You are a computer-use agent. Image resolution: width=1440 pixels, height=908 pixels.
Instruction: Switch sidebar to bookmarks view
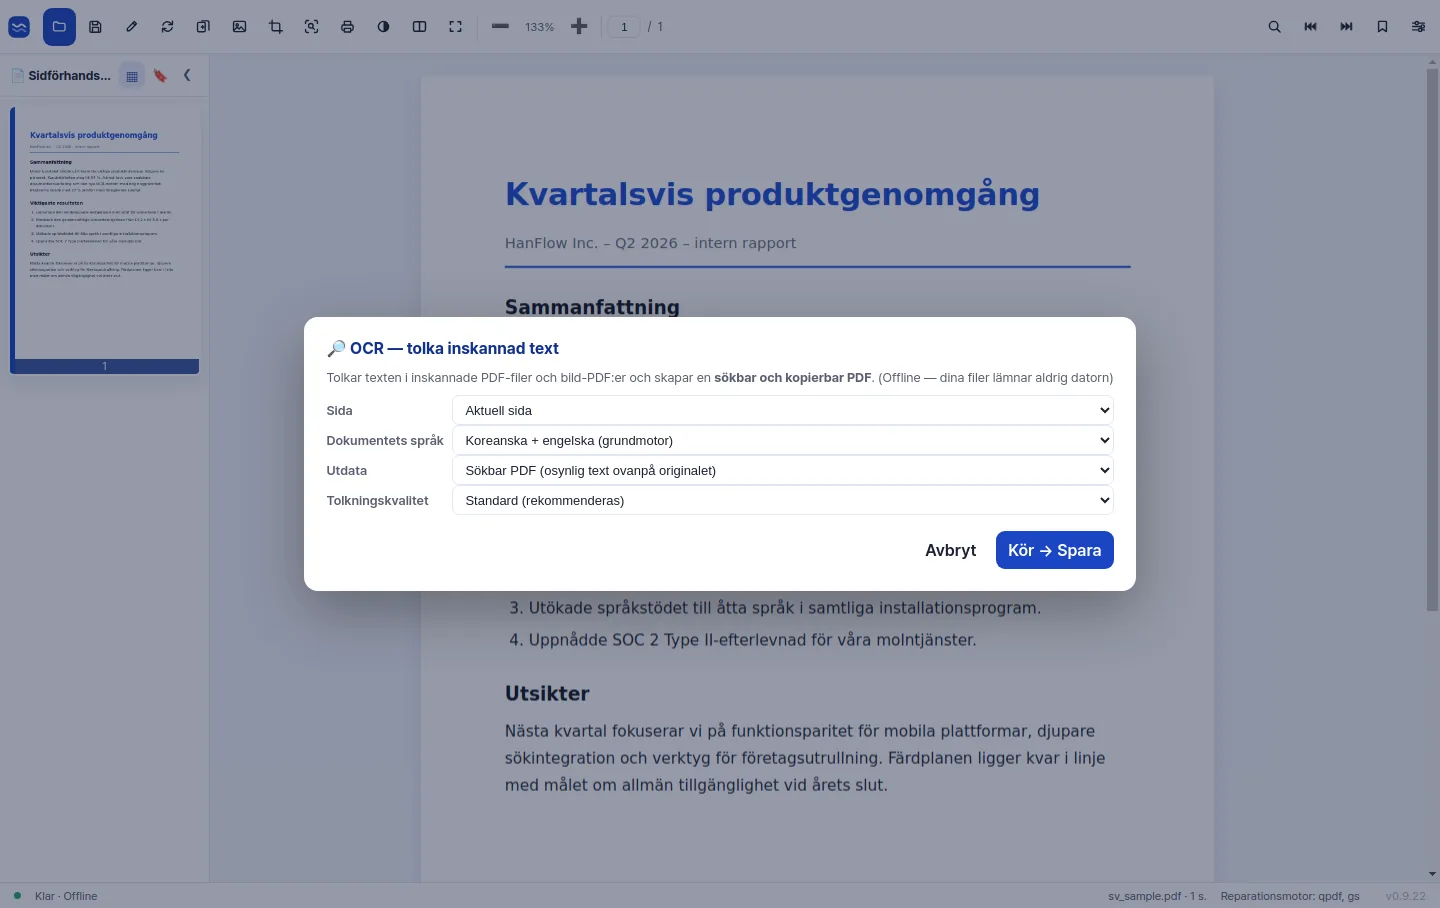point(160,76)
